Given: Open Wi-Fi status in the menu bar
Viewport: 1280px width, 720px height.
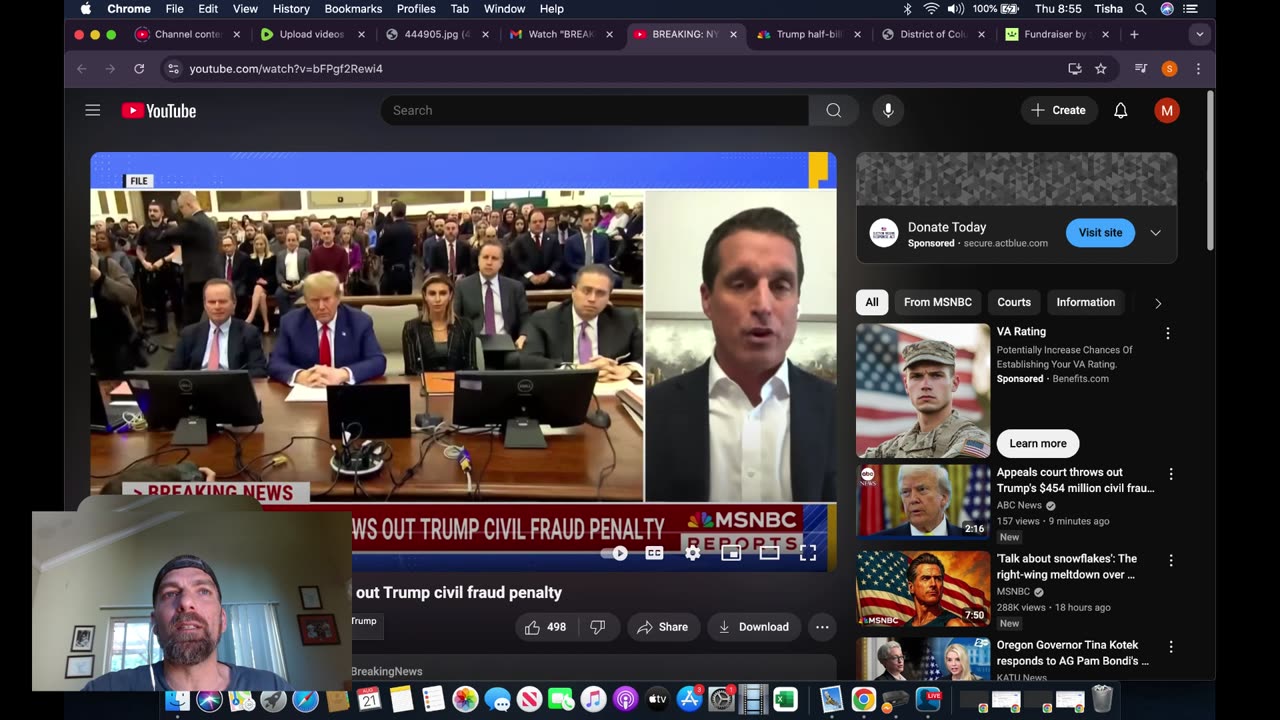Looking at the screenshot, I should [x=931, y=9].
